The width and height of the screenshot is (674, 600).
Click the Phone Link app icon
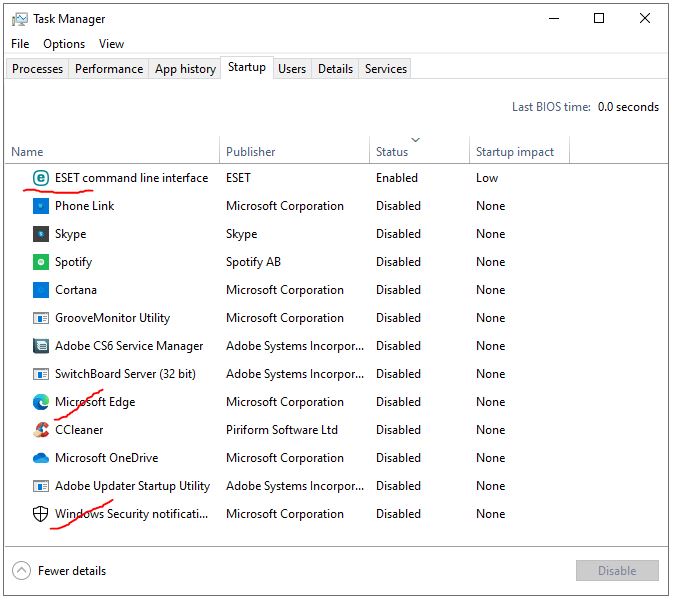[x=41, y=206]
